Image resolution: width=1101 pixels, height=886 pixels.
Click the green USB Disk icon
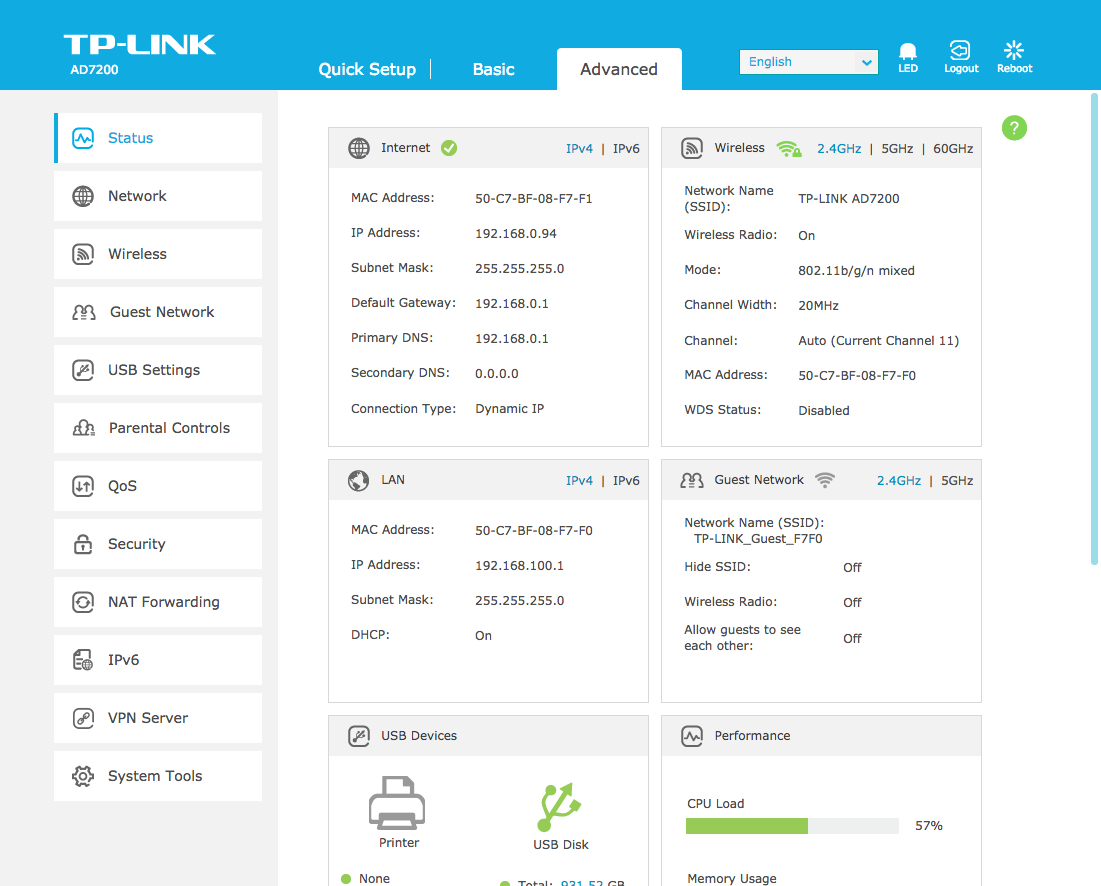pos(560,808)
